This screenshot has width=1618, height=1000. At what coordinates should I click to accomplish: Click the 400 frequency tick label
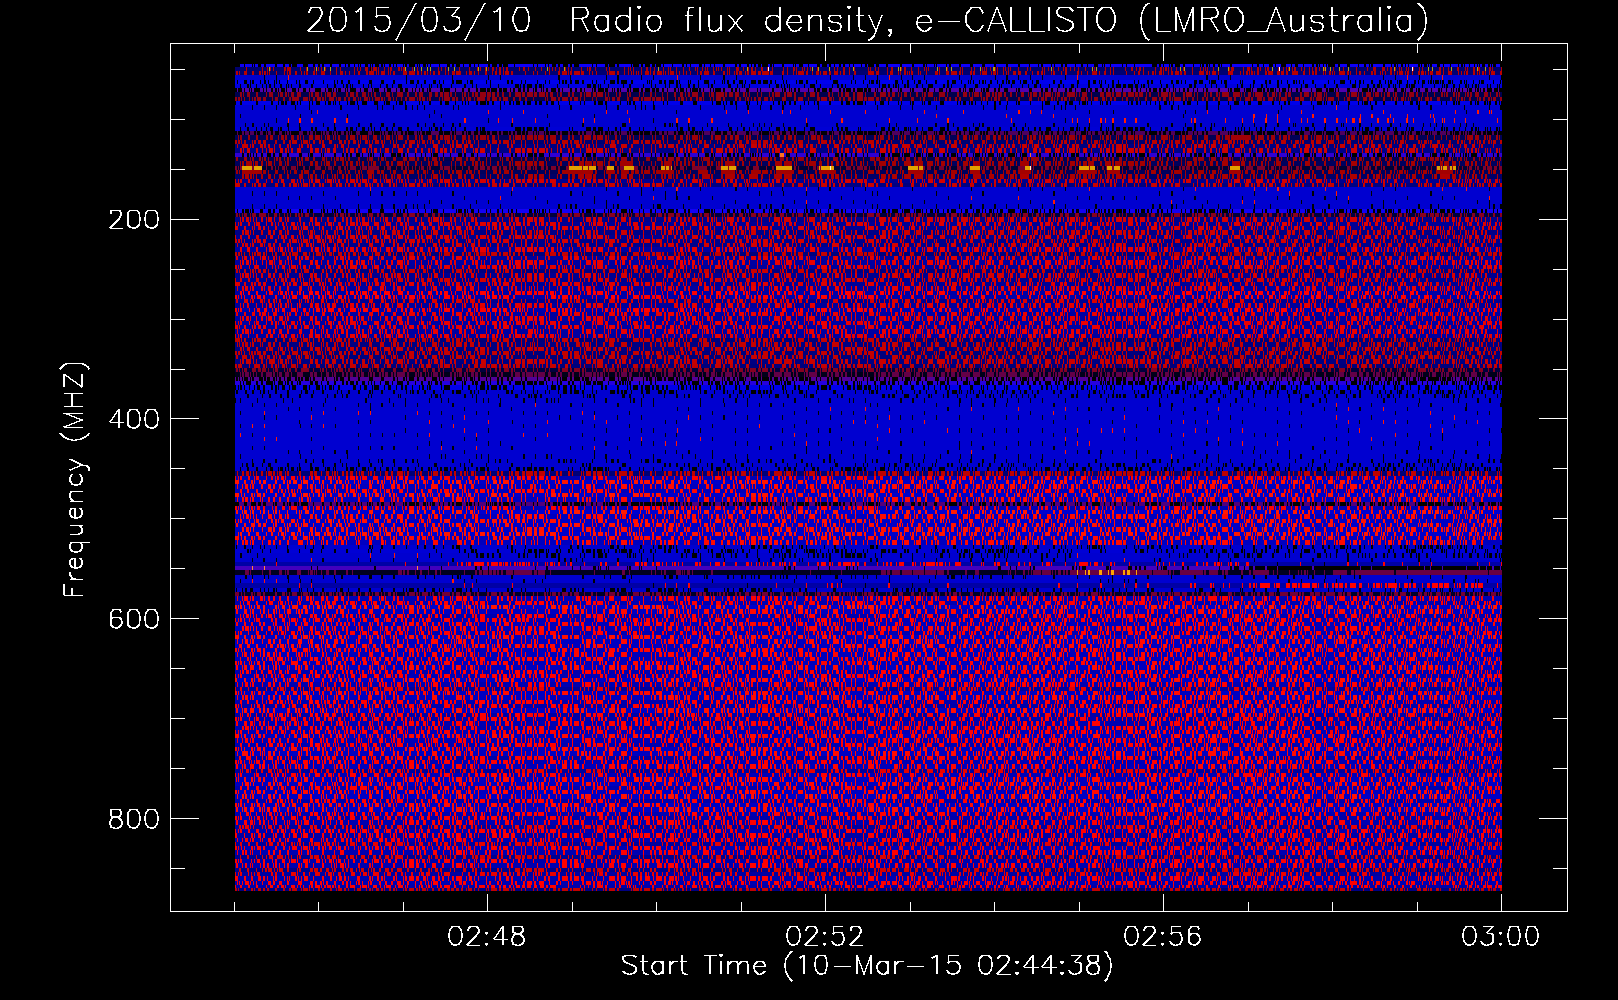[134, 420]
